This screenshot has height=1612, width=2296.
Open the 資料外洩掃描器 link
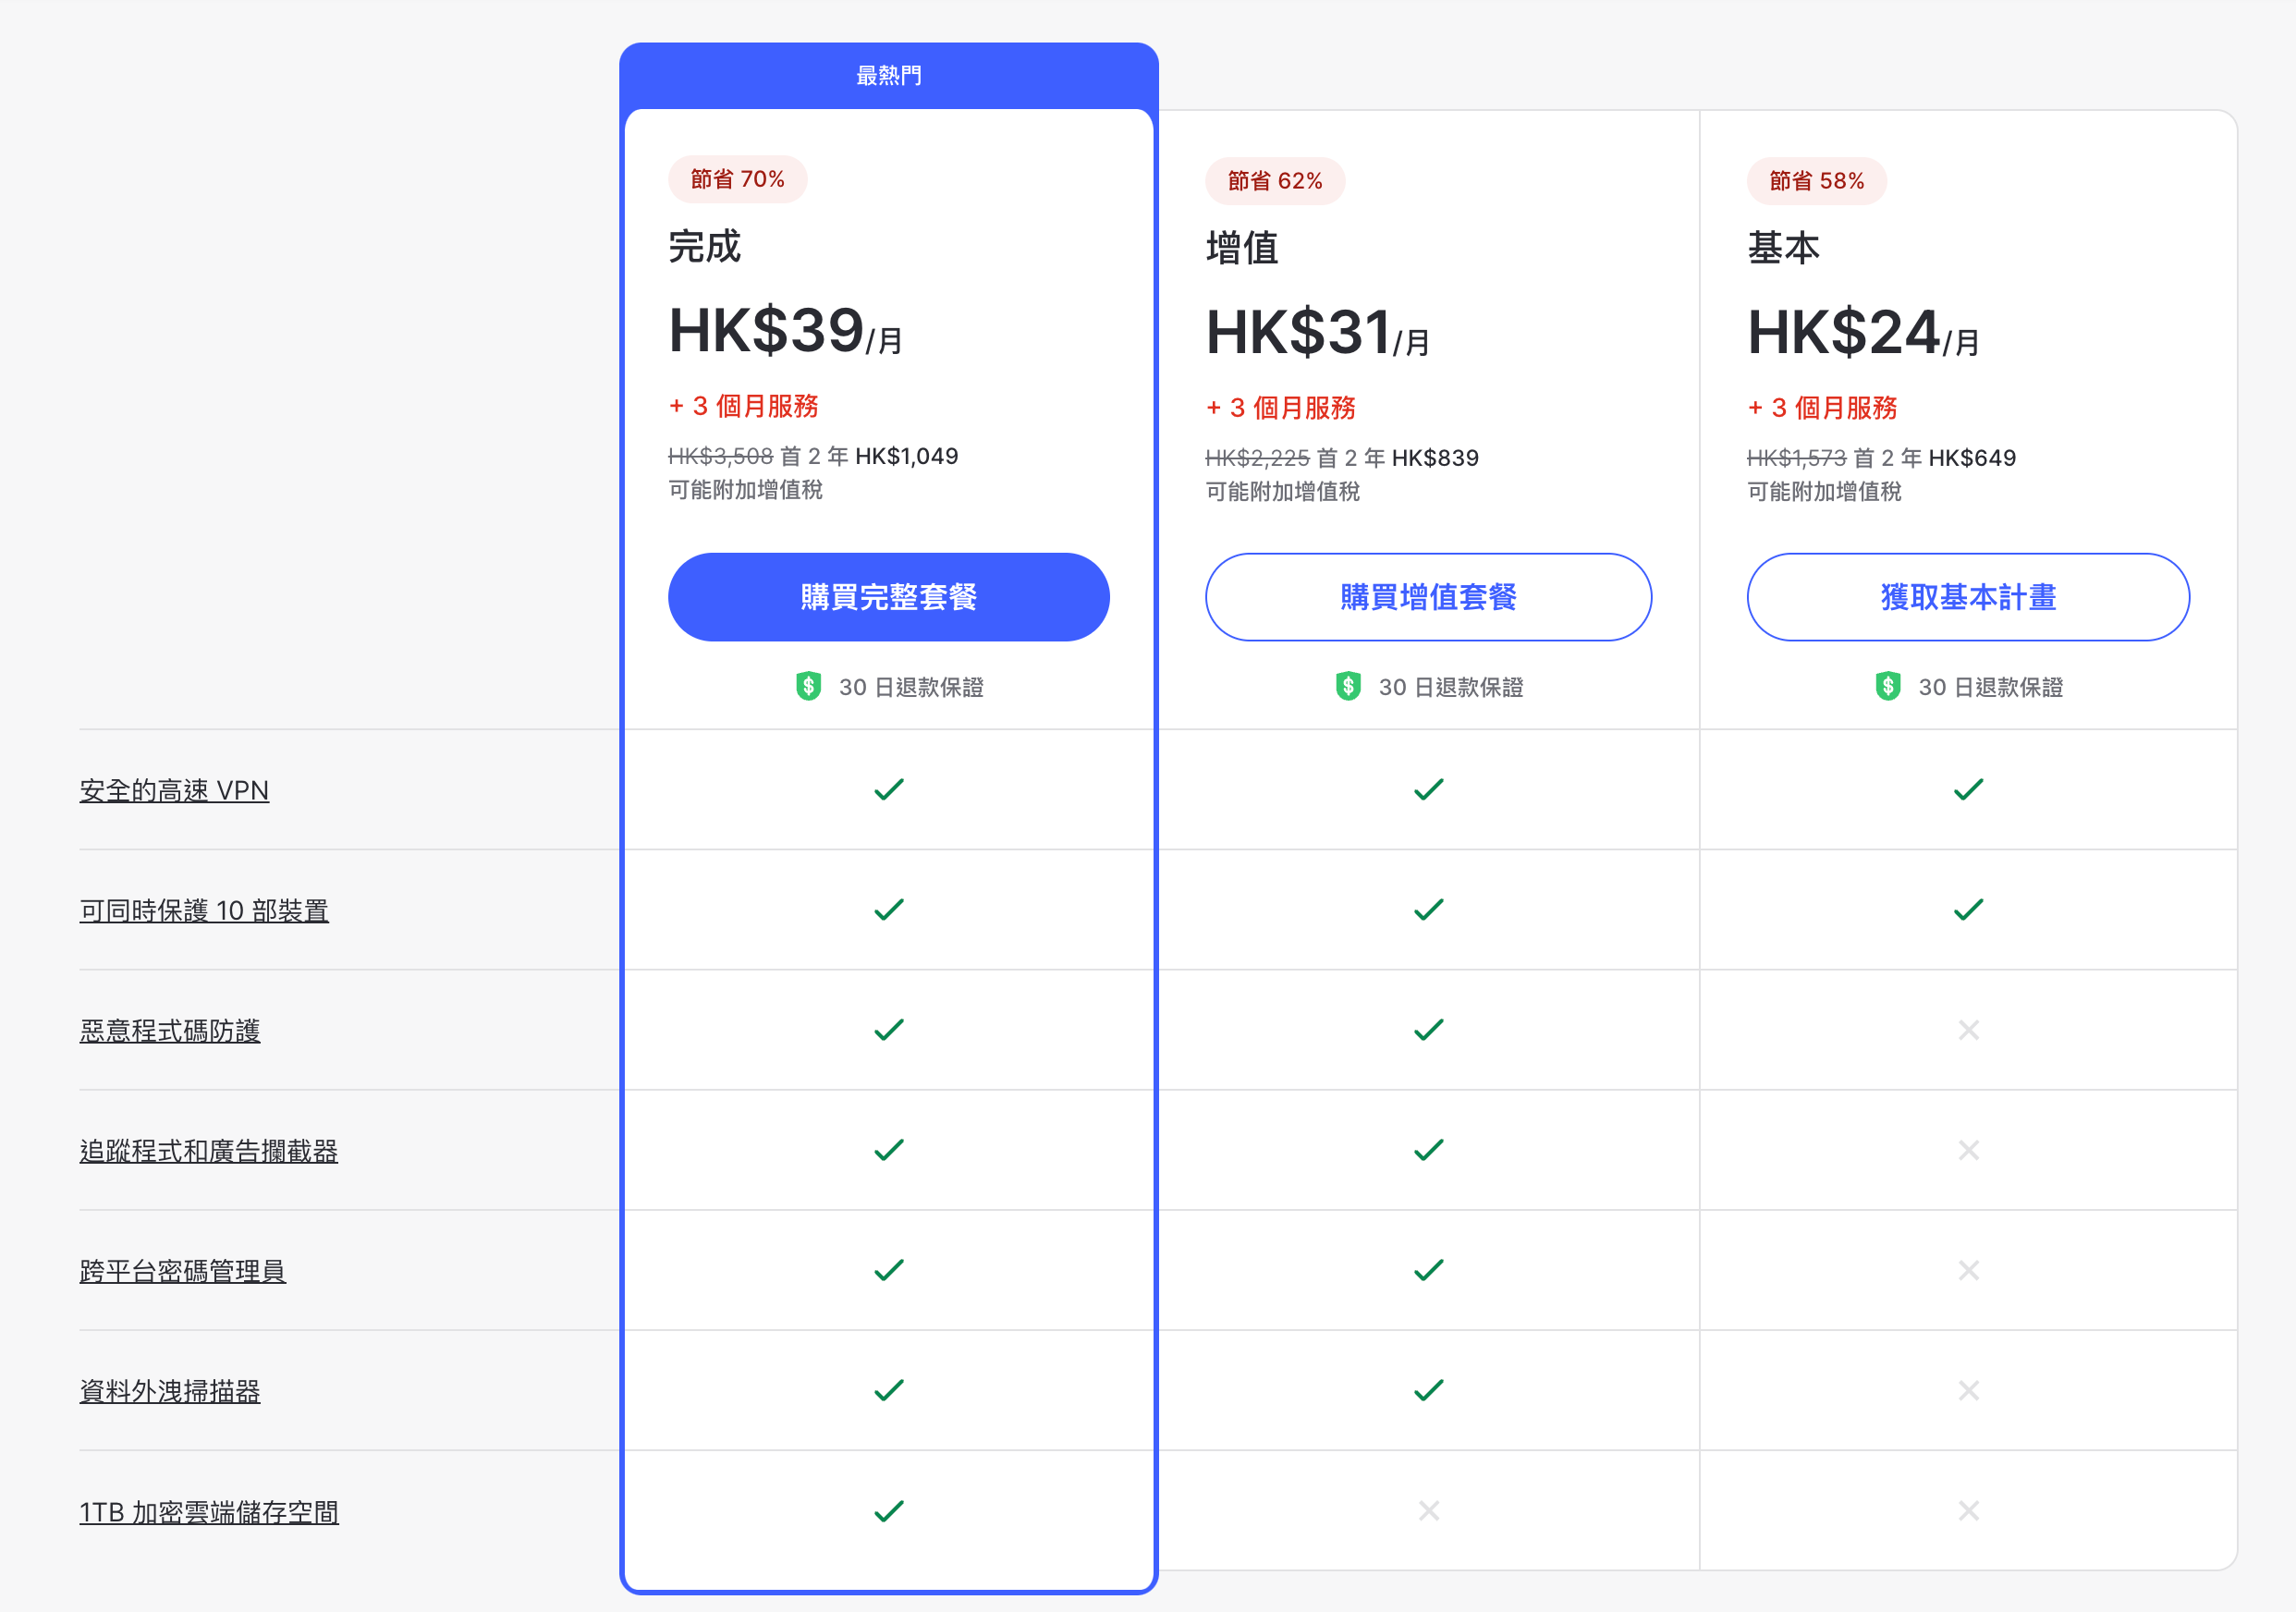(170, 1391)
